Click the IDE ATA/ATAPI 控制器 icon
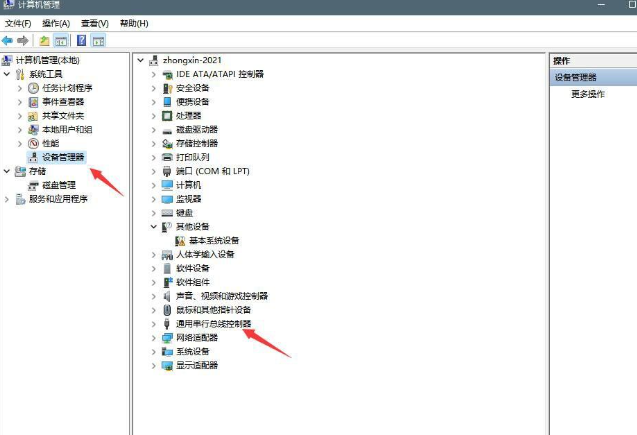The image size is (637, 435). pos(167,74)
